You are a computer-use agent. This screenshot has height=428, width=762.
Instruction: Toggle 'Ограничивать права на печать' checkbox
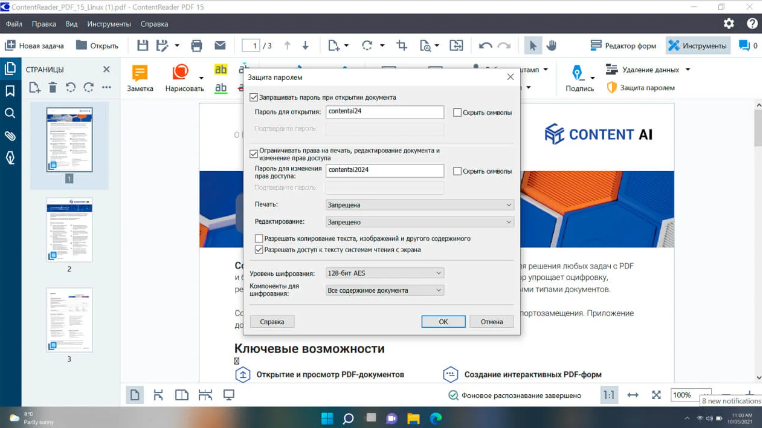tap(254, 154)
